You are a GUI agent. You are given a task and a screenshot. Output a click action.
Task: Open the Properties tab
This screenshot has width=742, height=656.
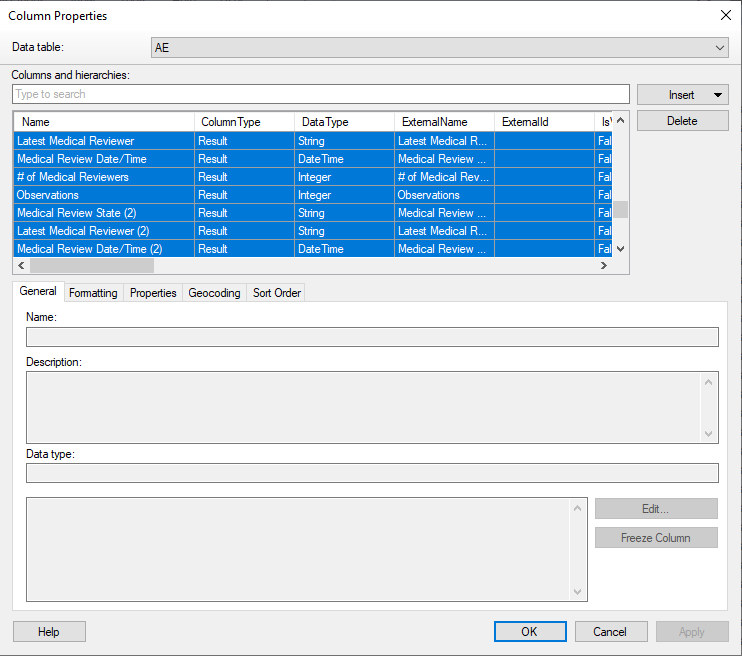click(153, 293)
